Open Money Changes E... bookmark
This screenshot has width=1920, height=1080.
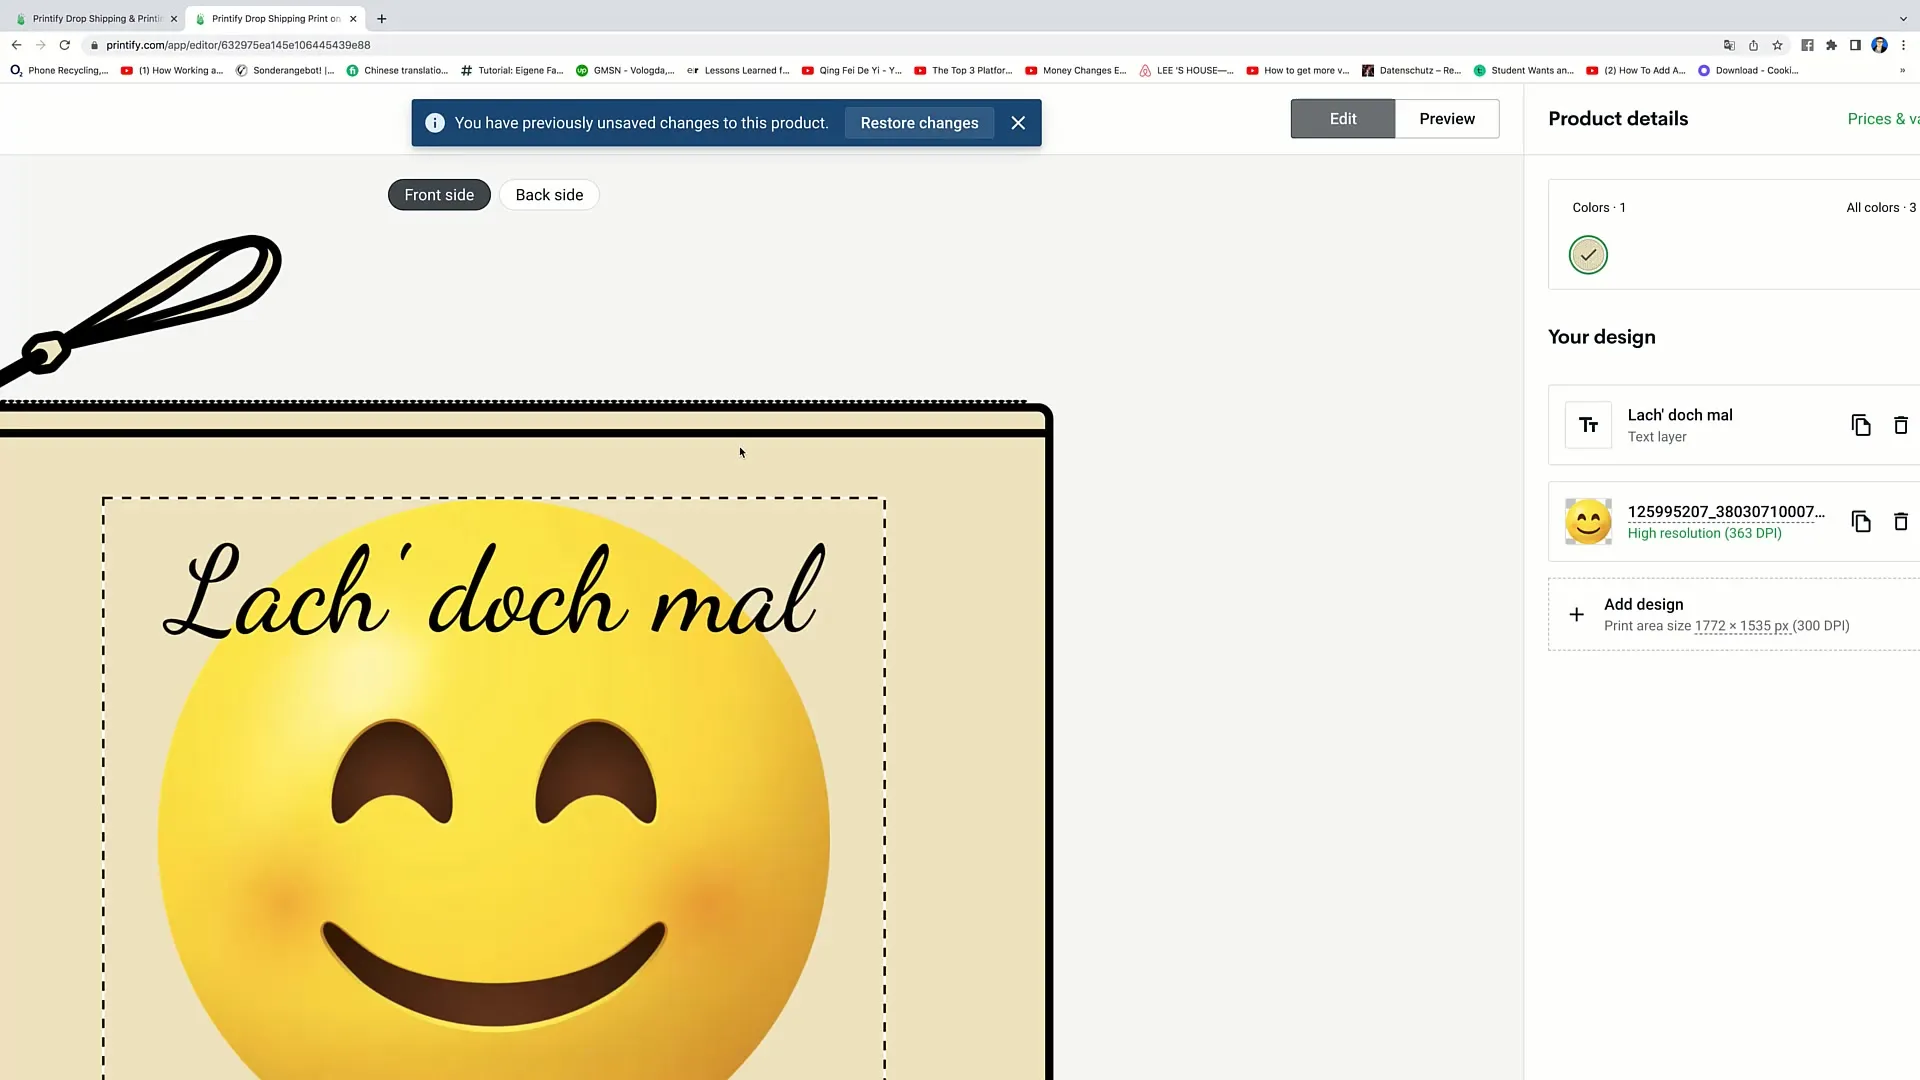pos(1076,70)
